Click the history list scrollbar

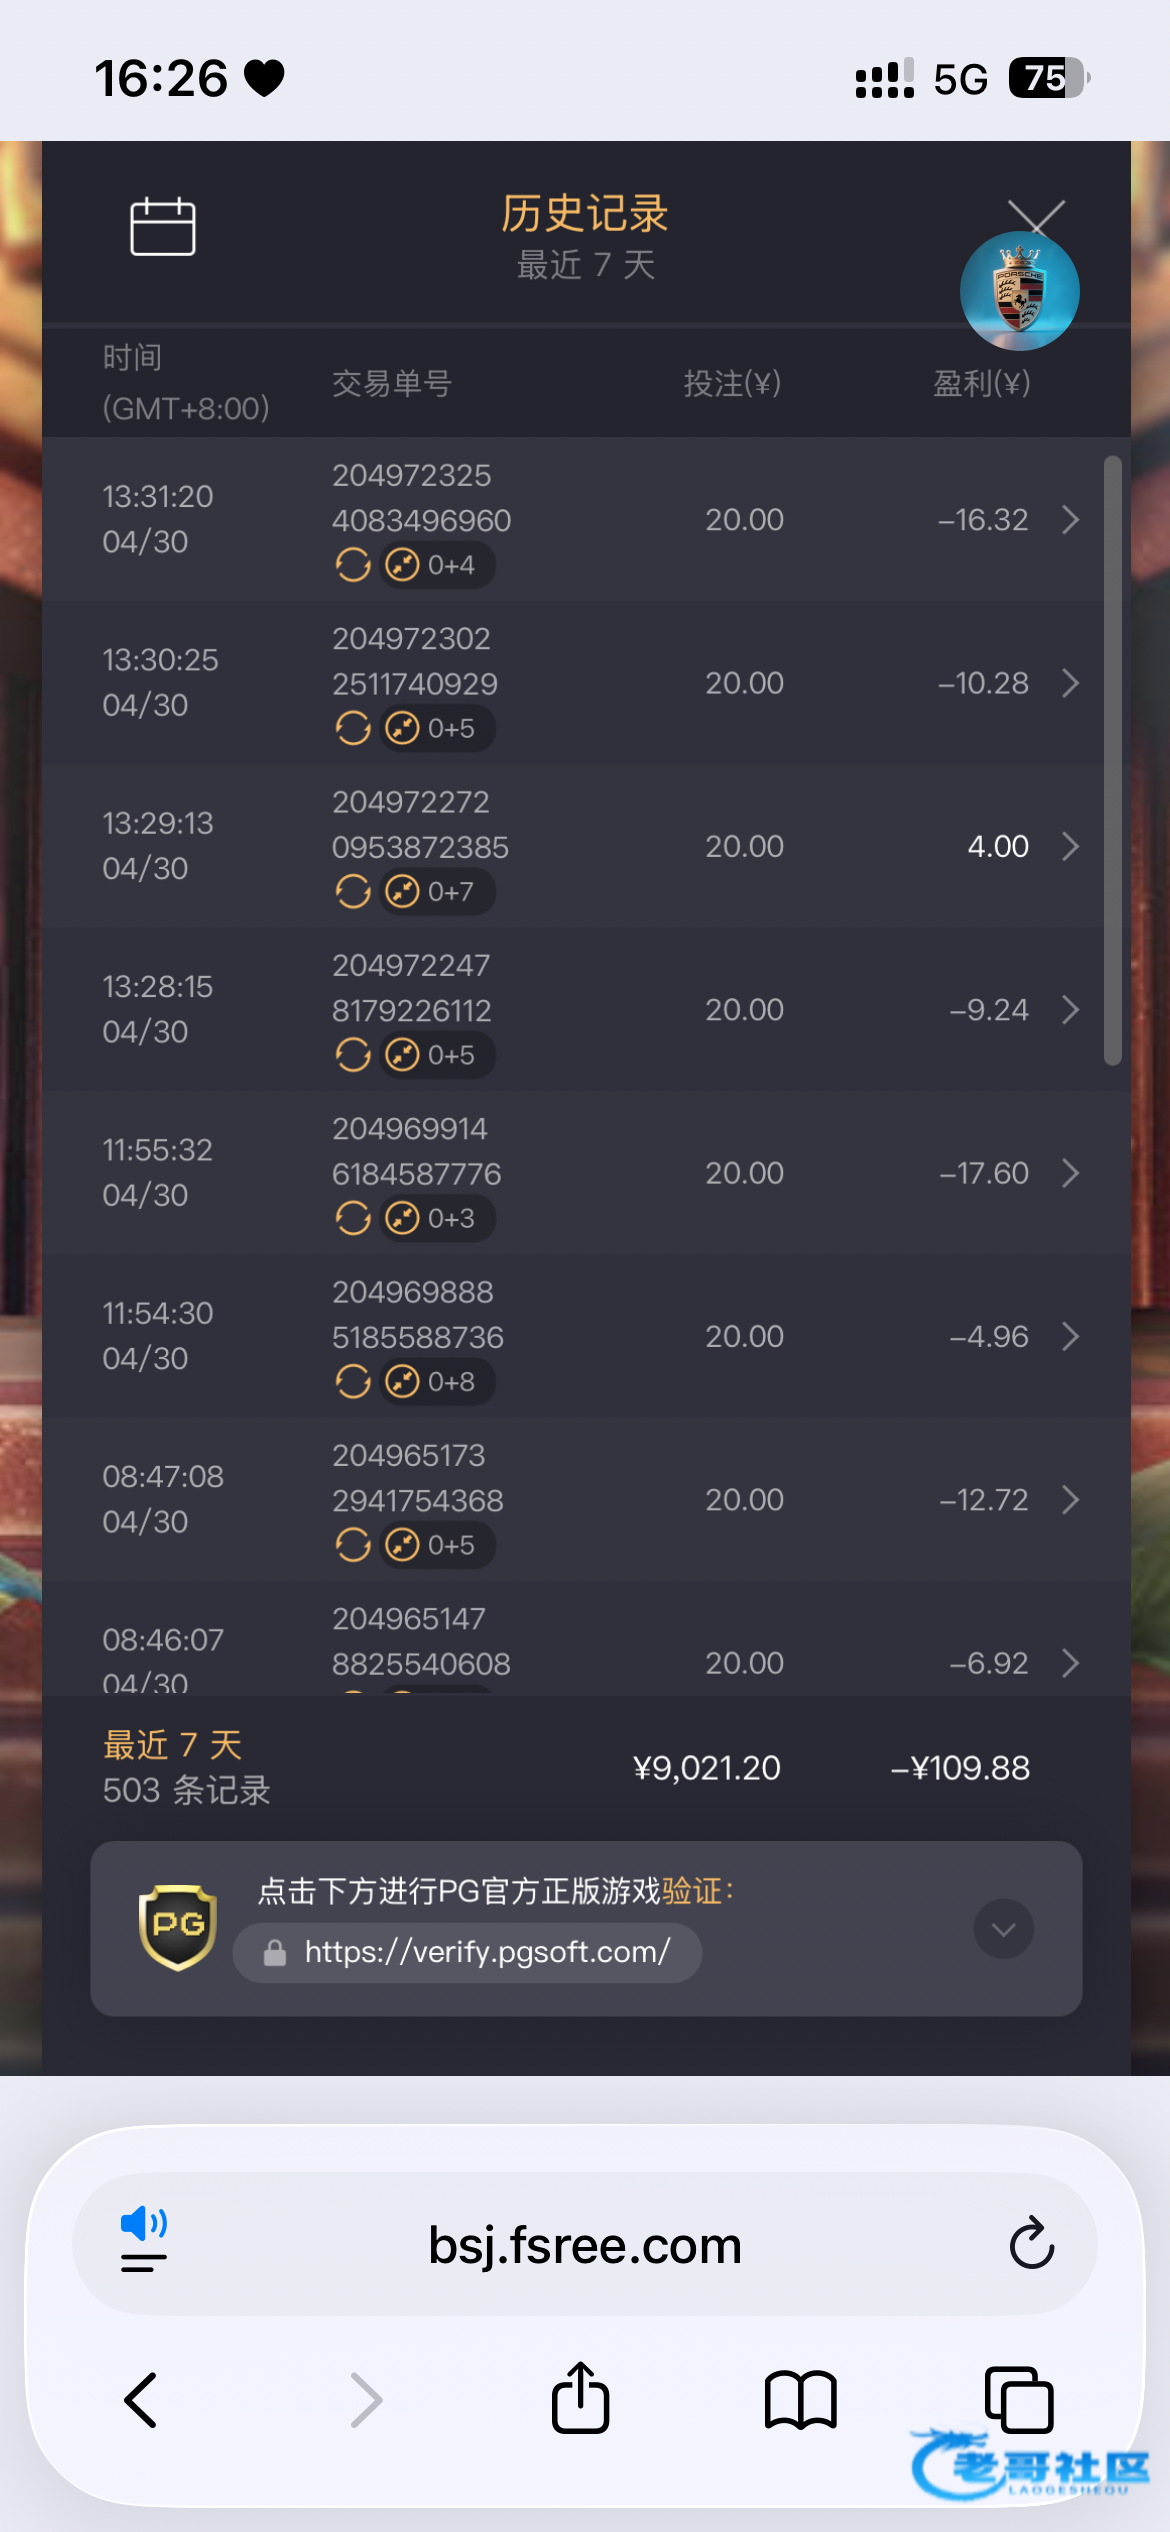tap(1112, 761)
